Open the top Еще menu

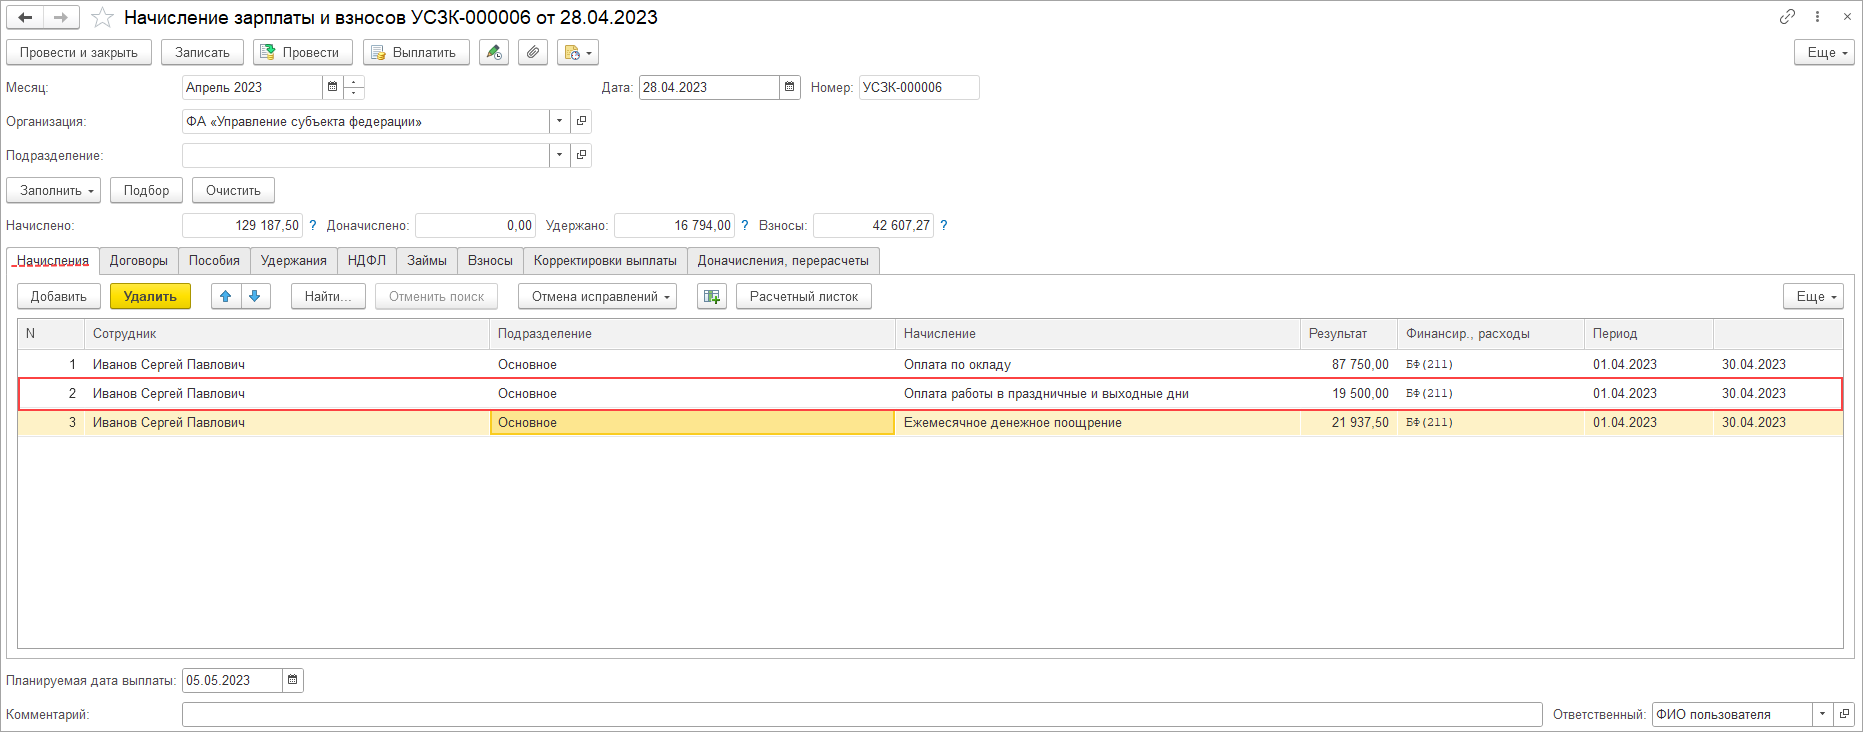[1824, 52]
